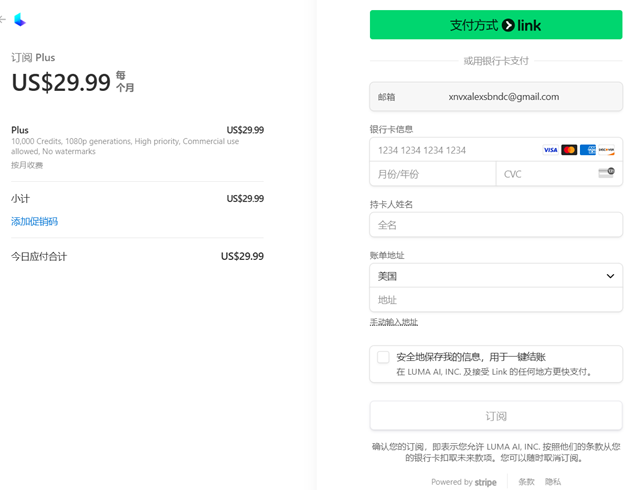Click the 月份/年份 expiry date field
640x490 pixels.
(x=430, y=174)
